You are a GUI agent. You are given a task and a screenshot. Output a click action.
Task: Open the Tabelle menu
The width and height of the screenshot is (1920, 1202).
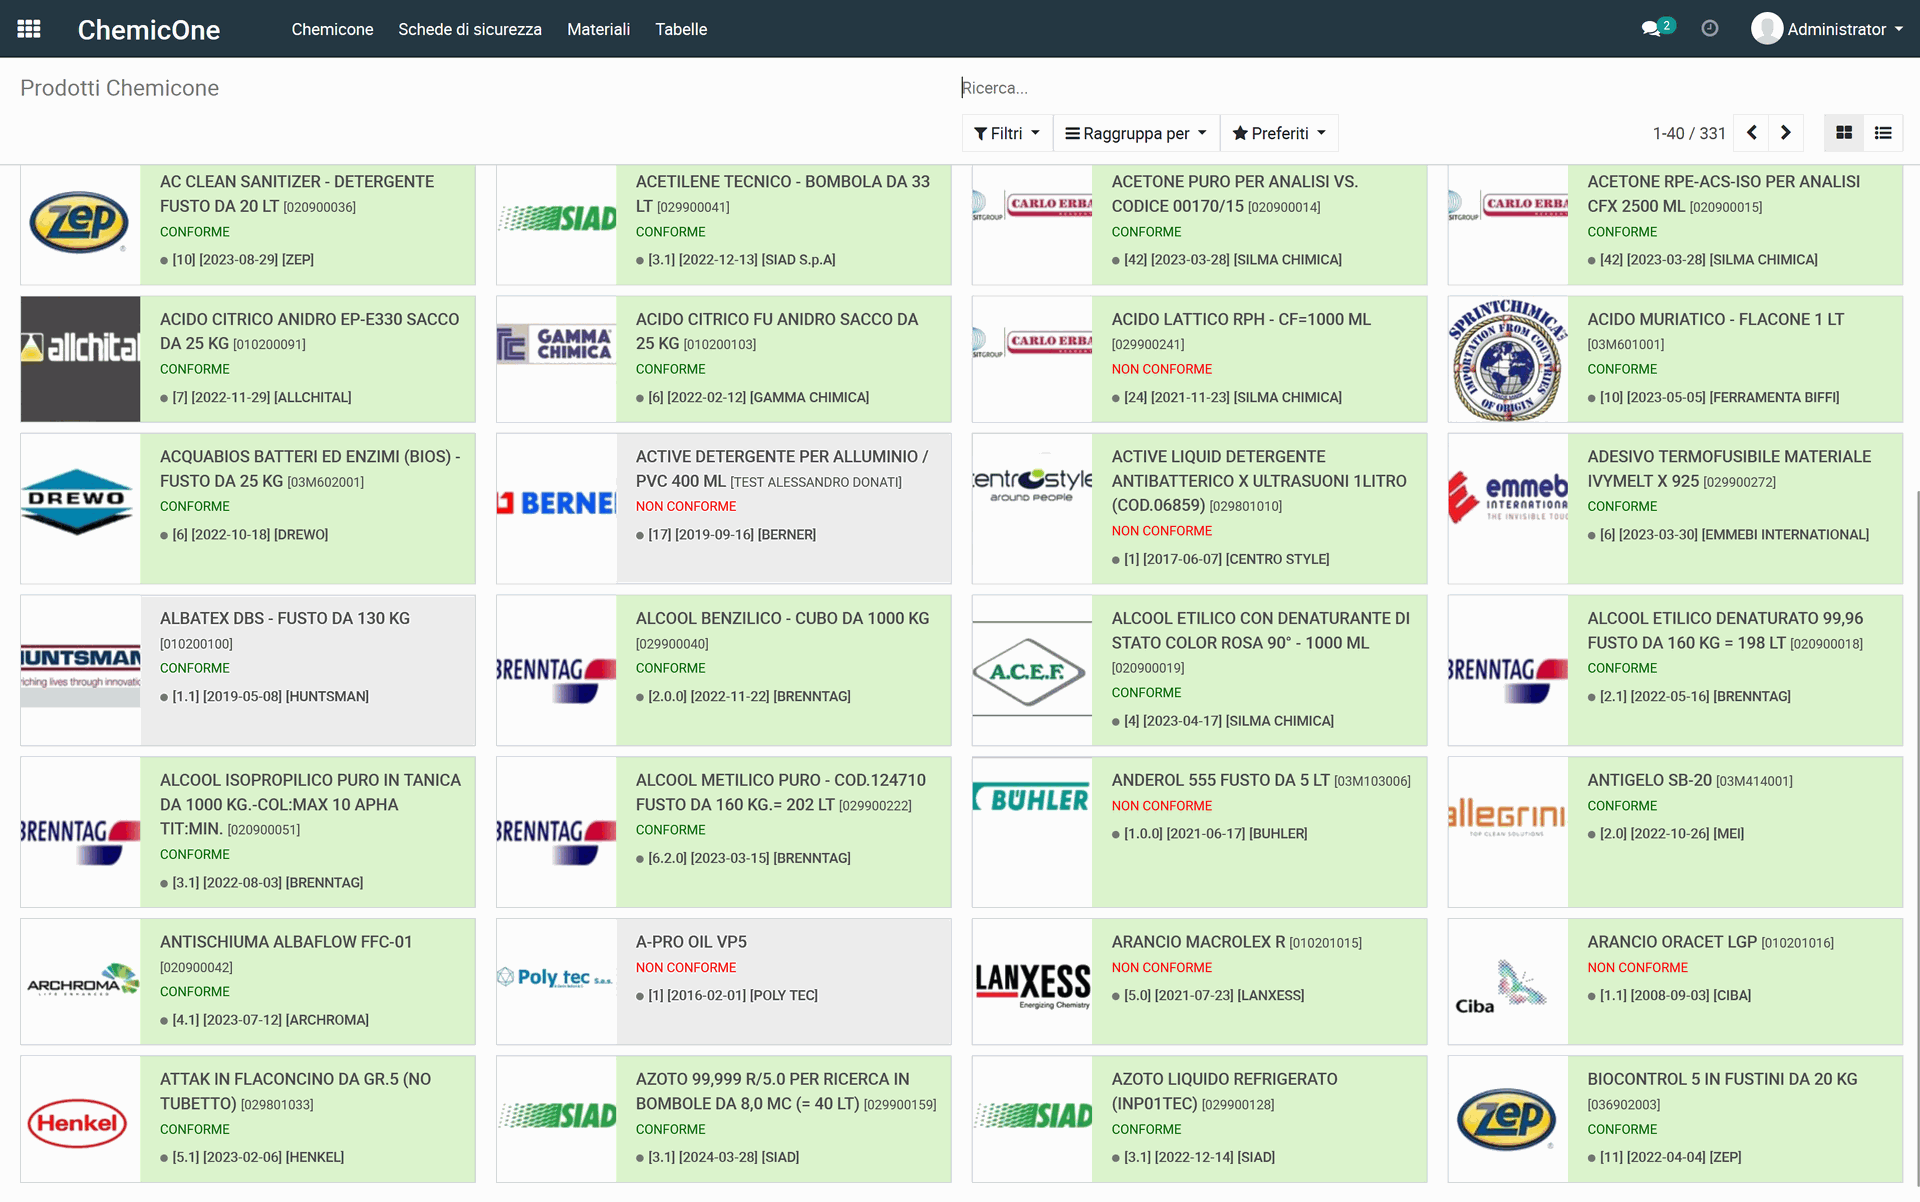click(681, 29)
